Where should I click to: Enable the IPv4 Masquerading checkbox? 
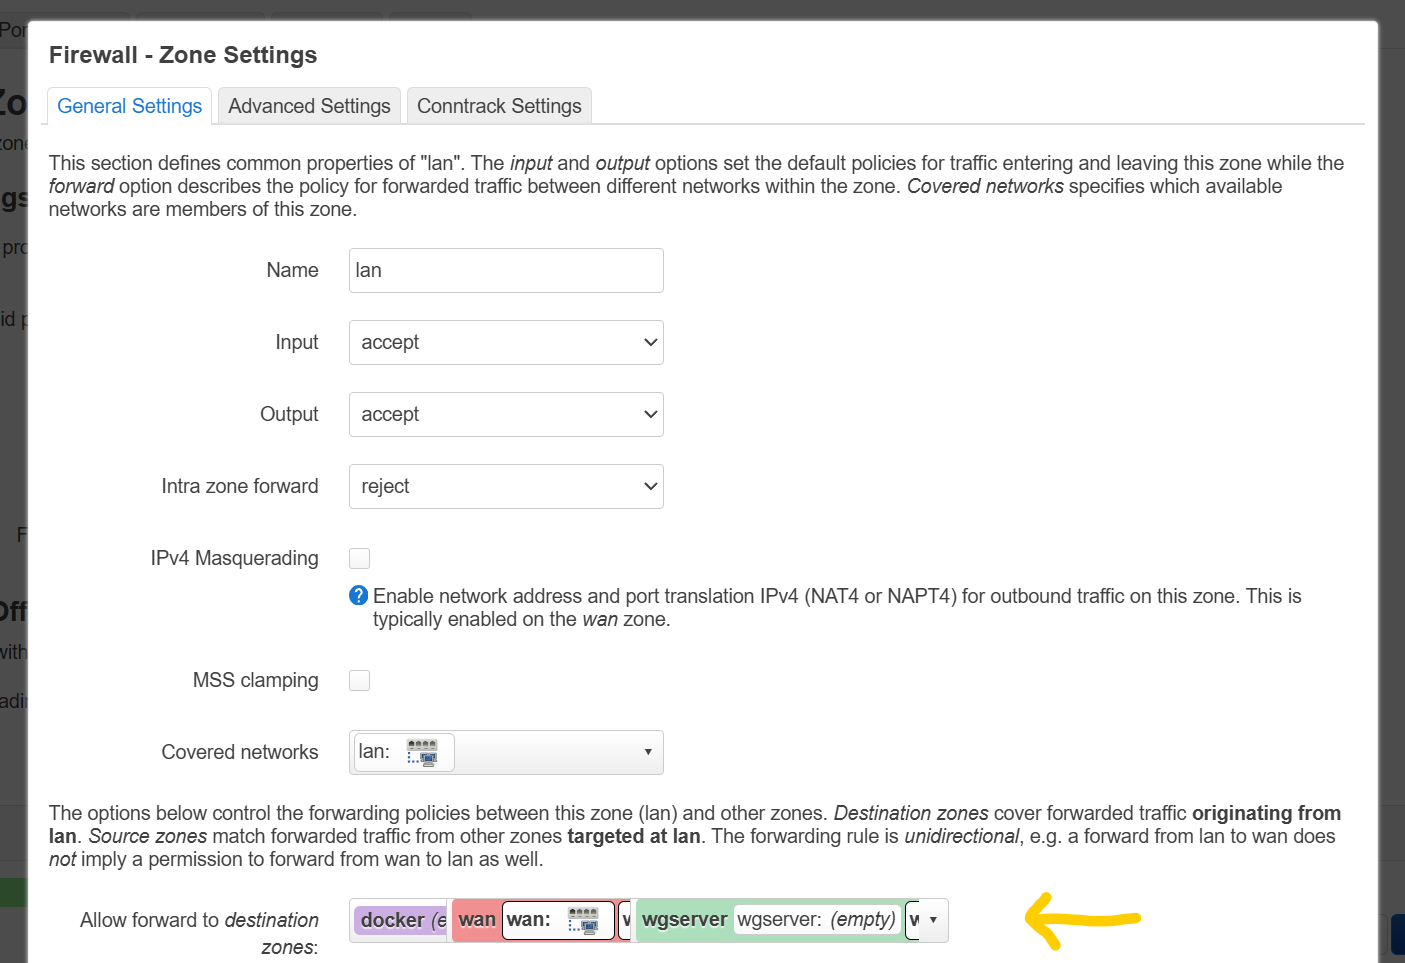360,558
